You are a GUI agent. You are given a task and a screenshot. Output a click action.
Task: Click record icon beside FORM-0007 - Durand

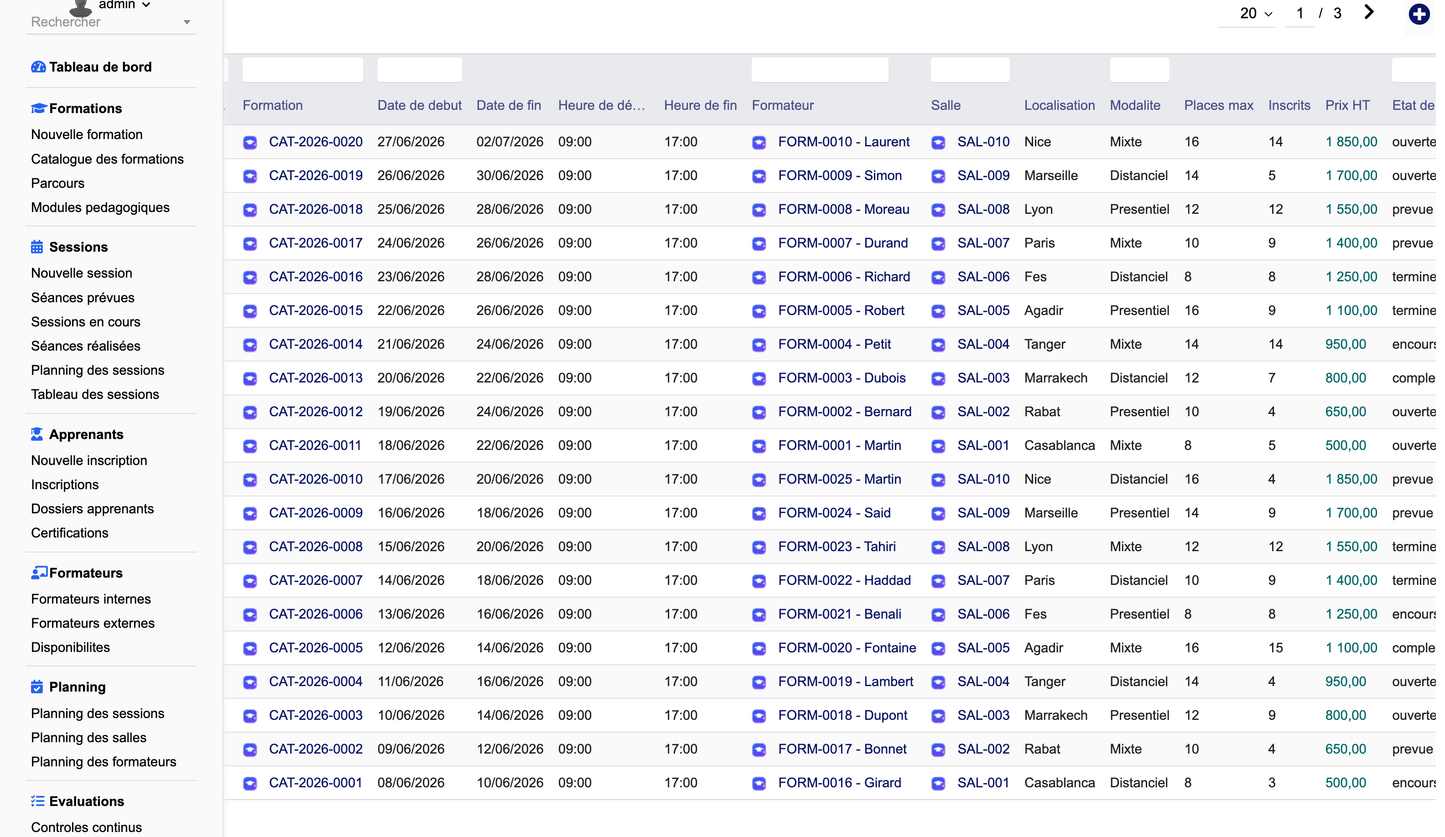[759, 244]
